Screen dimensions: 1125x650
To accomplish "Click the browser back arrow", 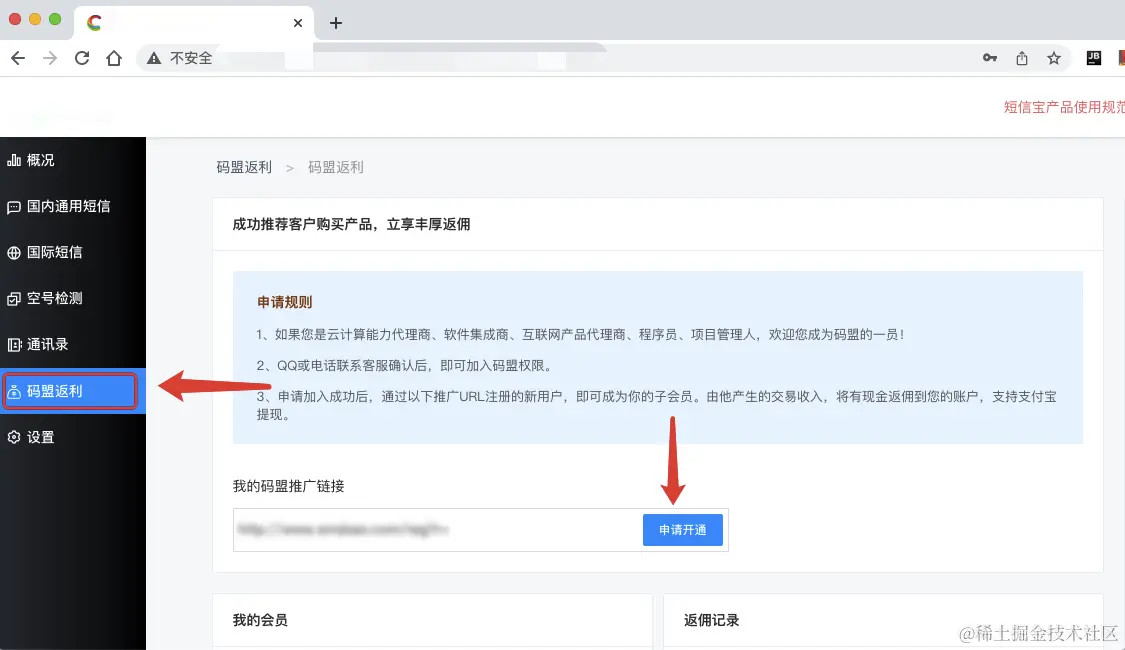I will pyautogui.click(x=17, y=58).
